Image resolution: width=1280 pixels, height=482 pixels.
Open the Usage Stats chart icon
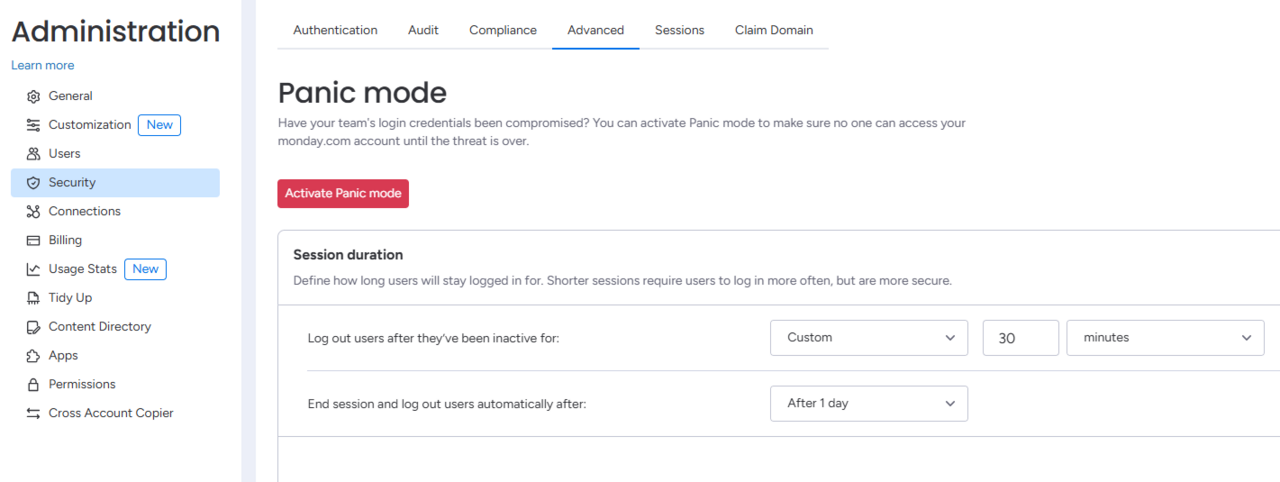(33, 269)
